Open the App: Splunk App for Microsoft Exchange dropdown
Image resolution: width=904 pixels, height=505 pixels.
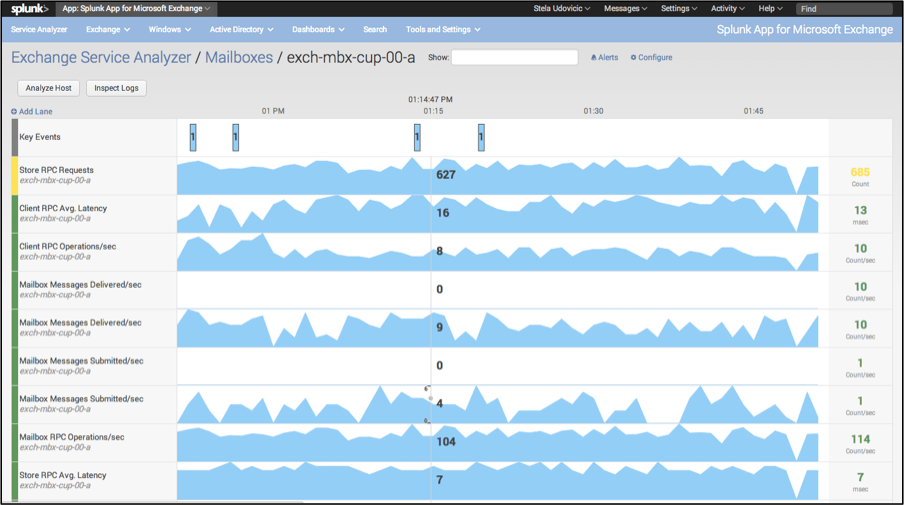click(136, 9)
